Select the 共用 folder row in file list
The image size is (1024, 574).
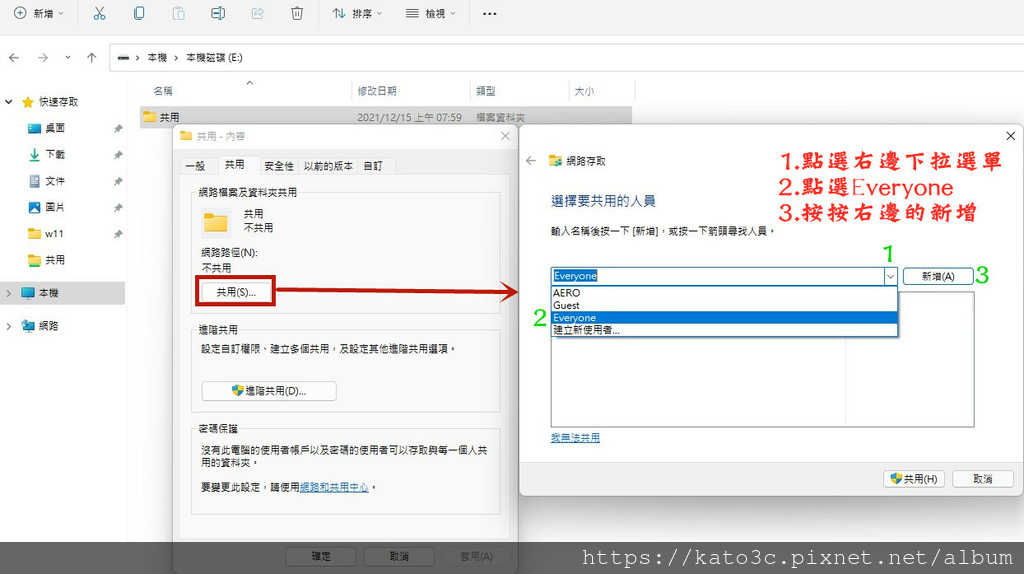tap(386, 117)
